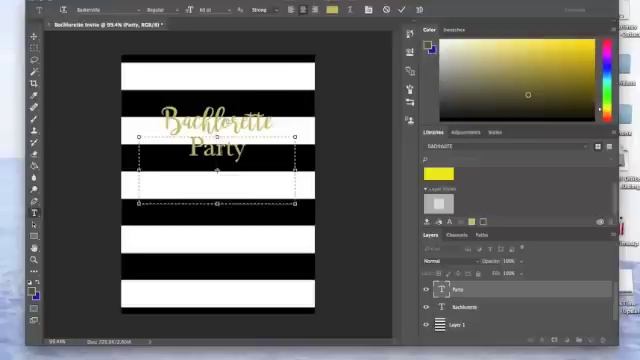Viewport: 640px width, 360px height.
Task: Pick a shade in the color field
Action: (517, 80)
